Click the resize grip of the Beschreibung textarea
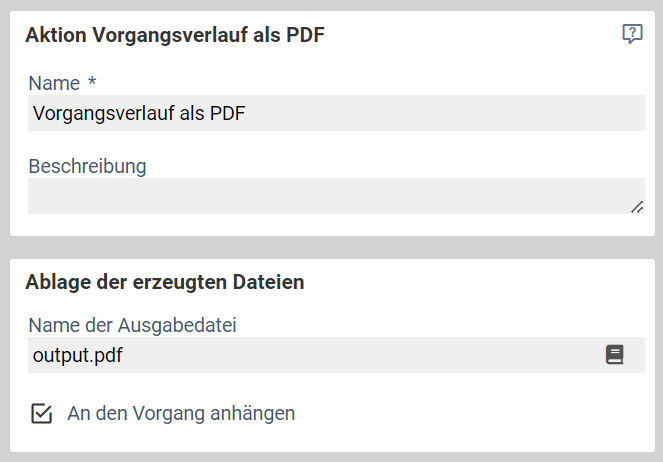663x462 pixels. click(637, 207)
